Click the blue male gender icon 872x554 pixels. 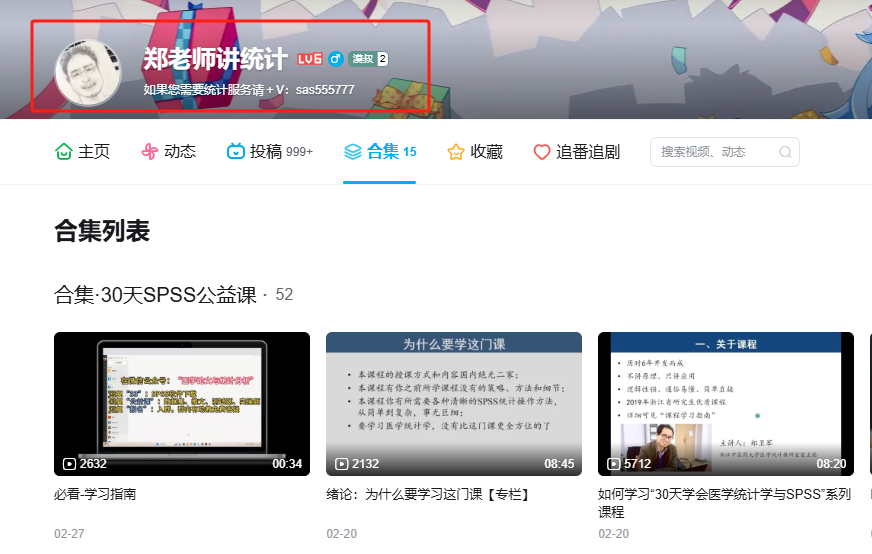click(x=336, y=59)
